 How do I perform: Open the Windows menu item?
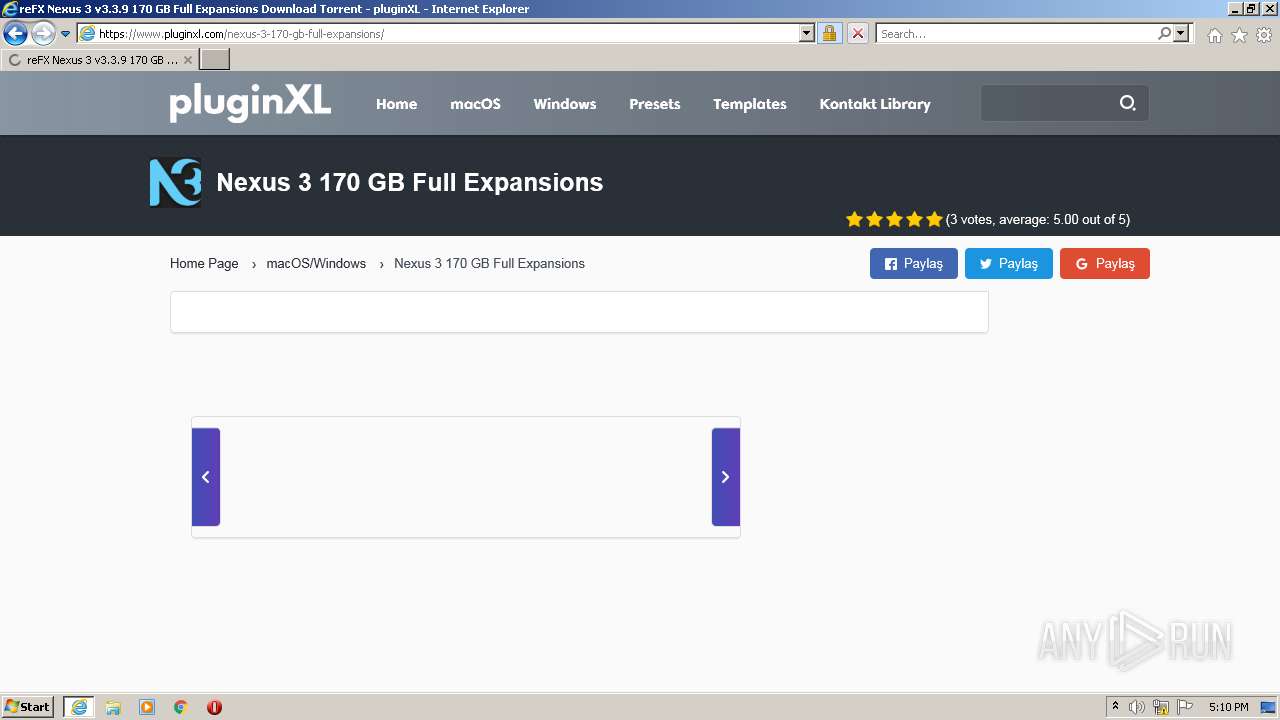(565, 104)
